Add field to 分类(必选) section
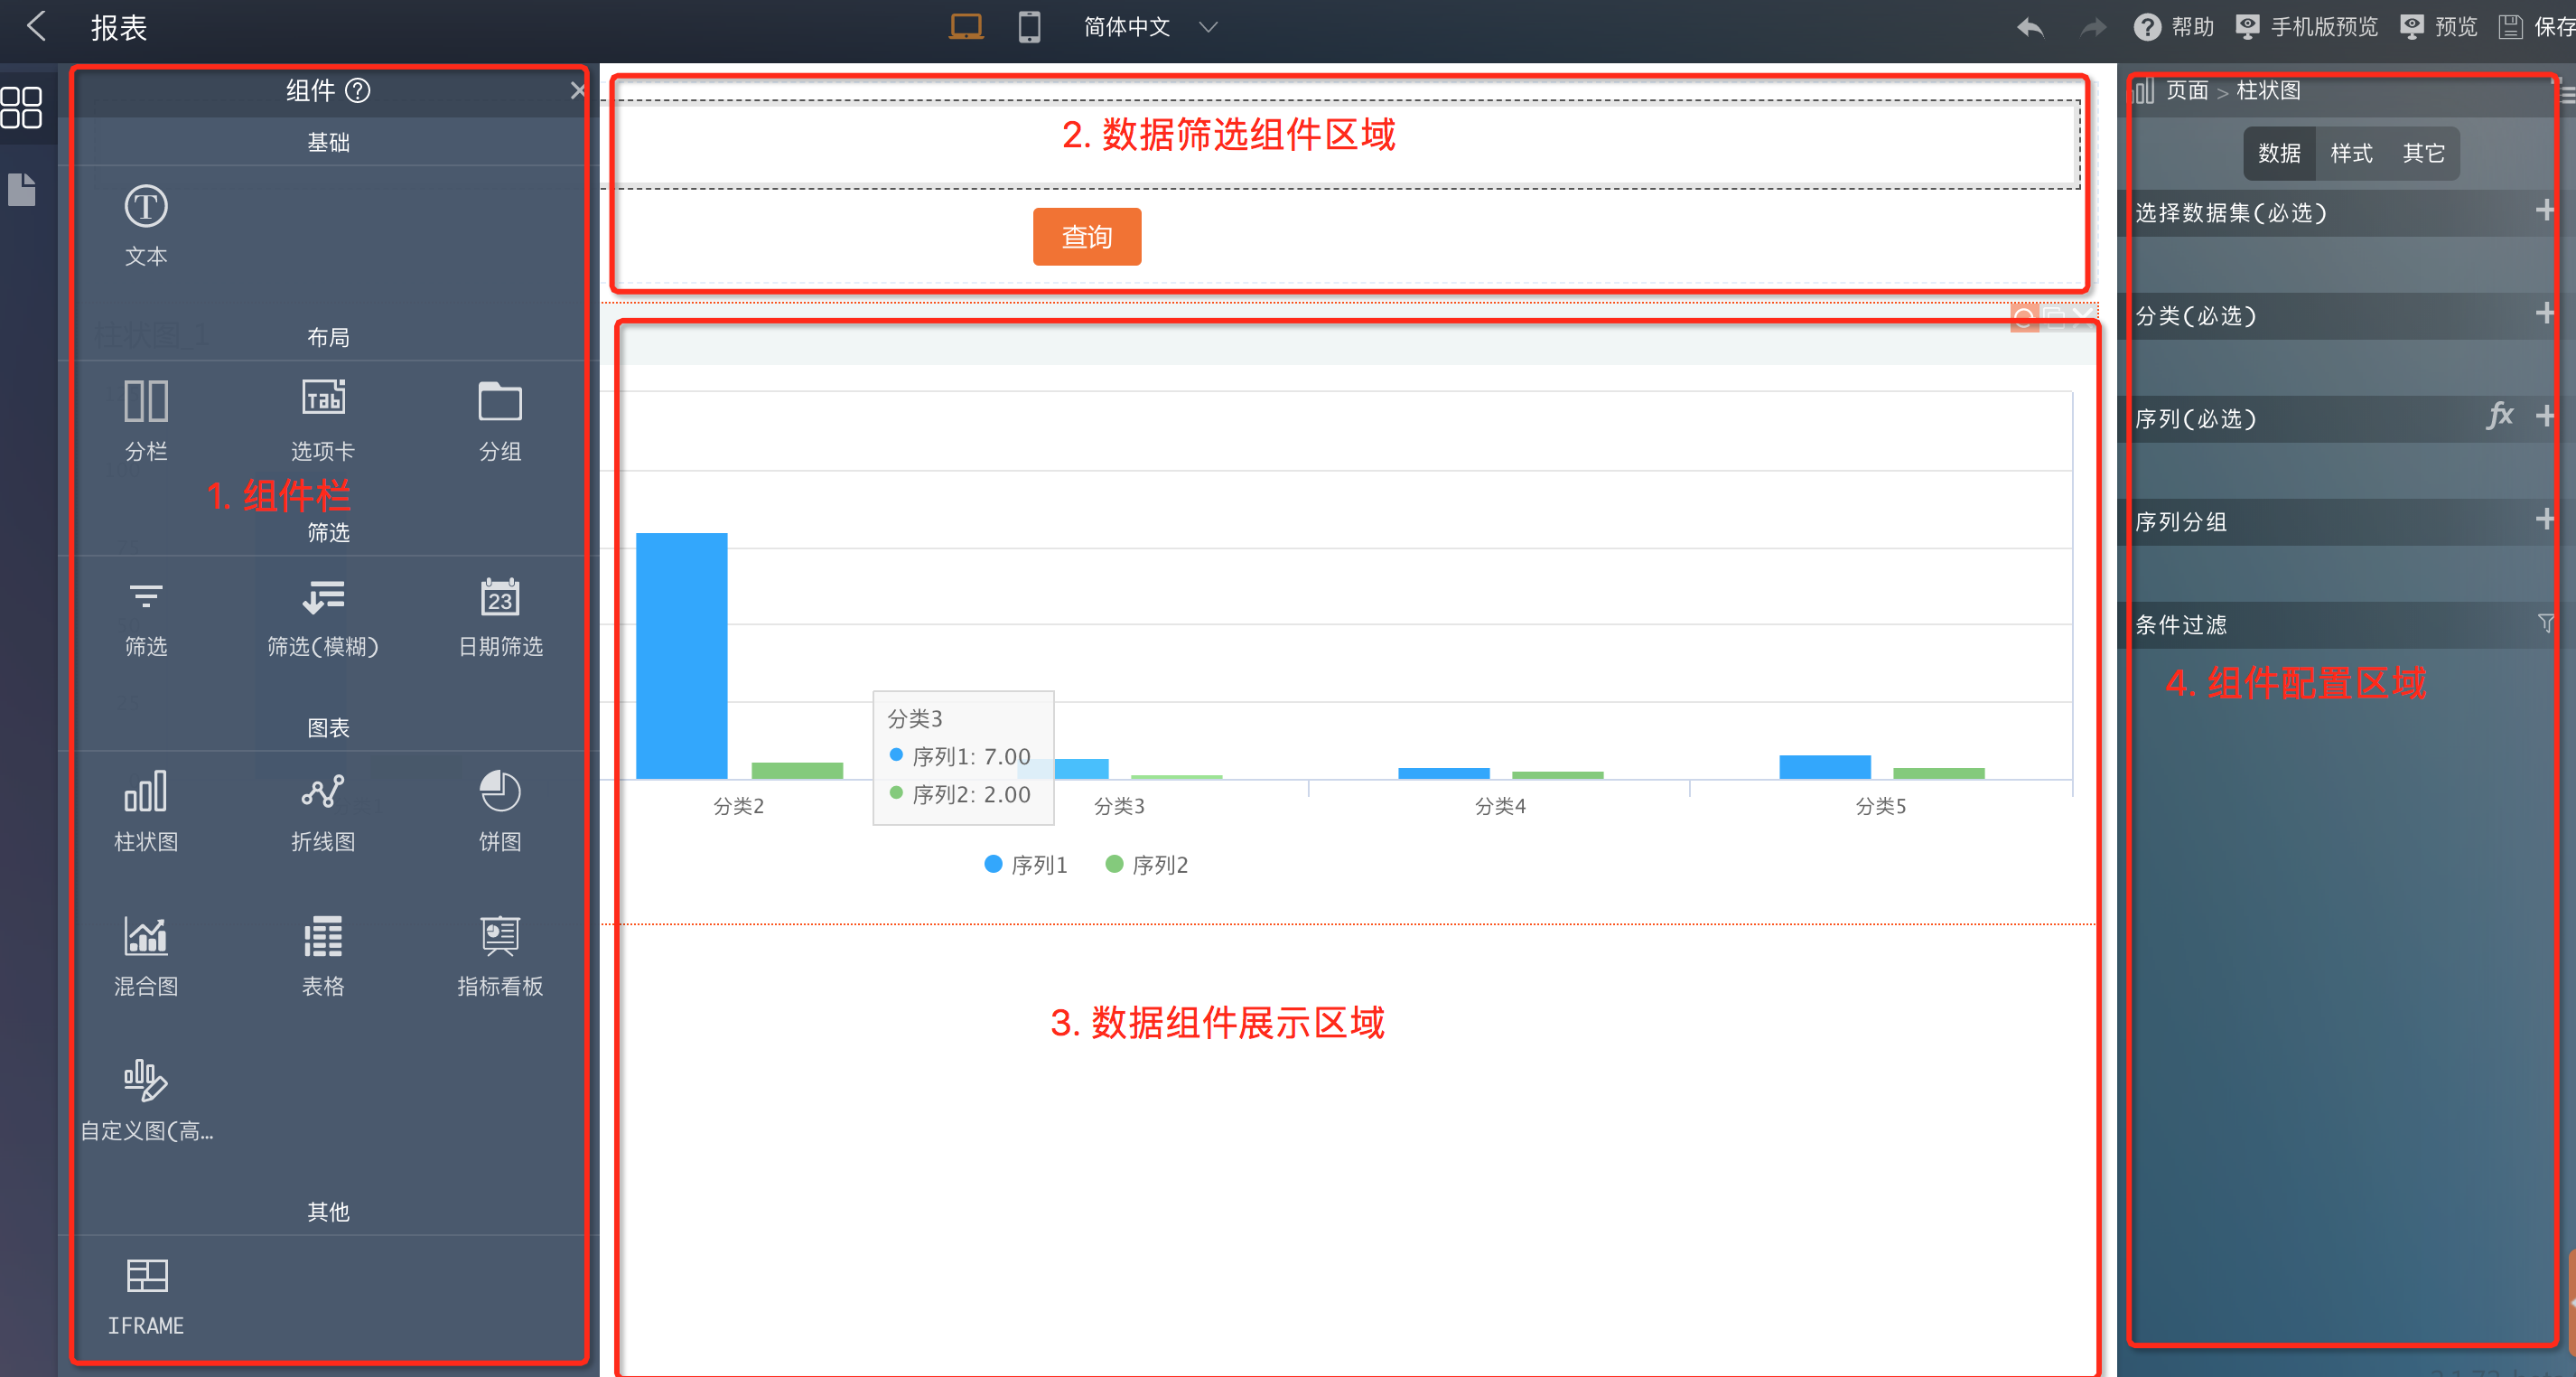 [2544, 314]
